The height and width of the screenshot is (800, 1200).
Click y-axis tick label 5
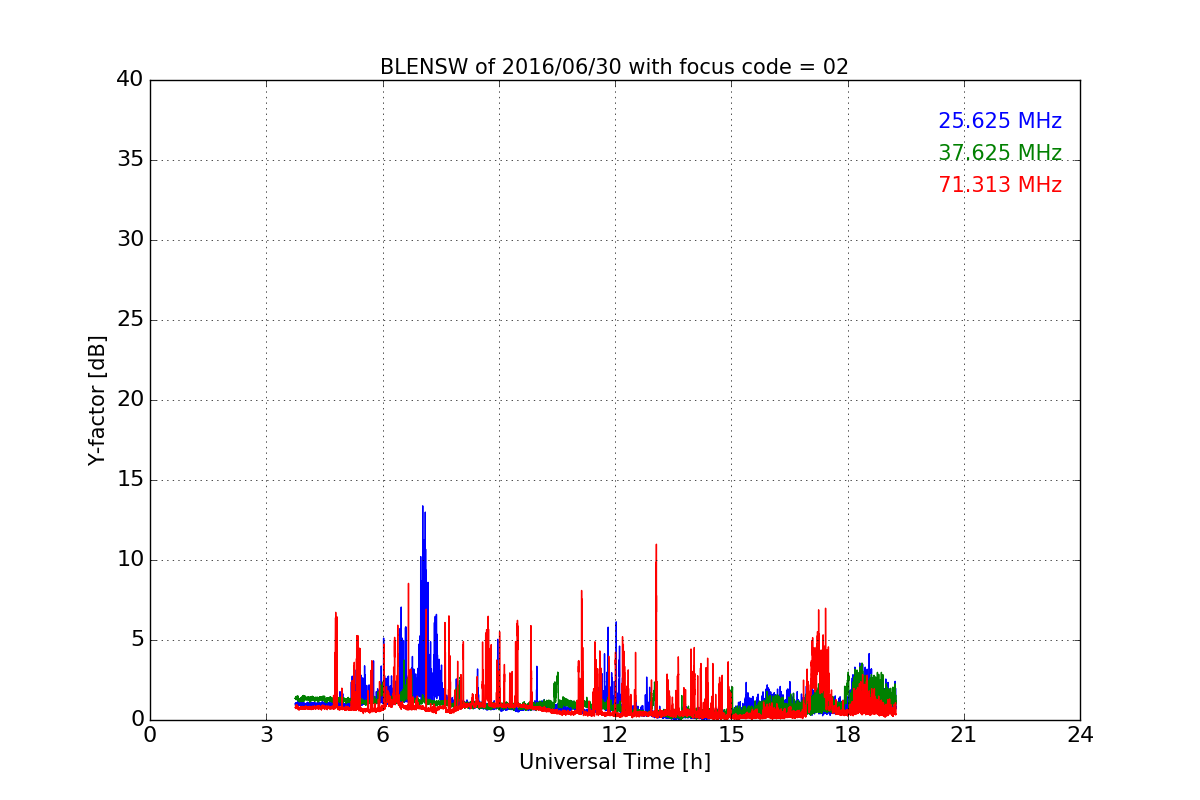pos(136,640)
